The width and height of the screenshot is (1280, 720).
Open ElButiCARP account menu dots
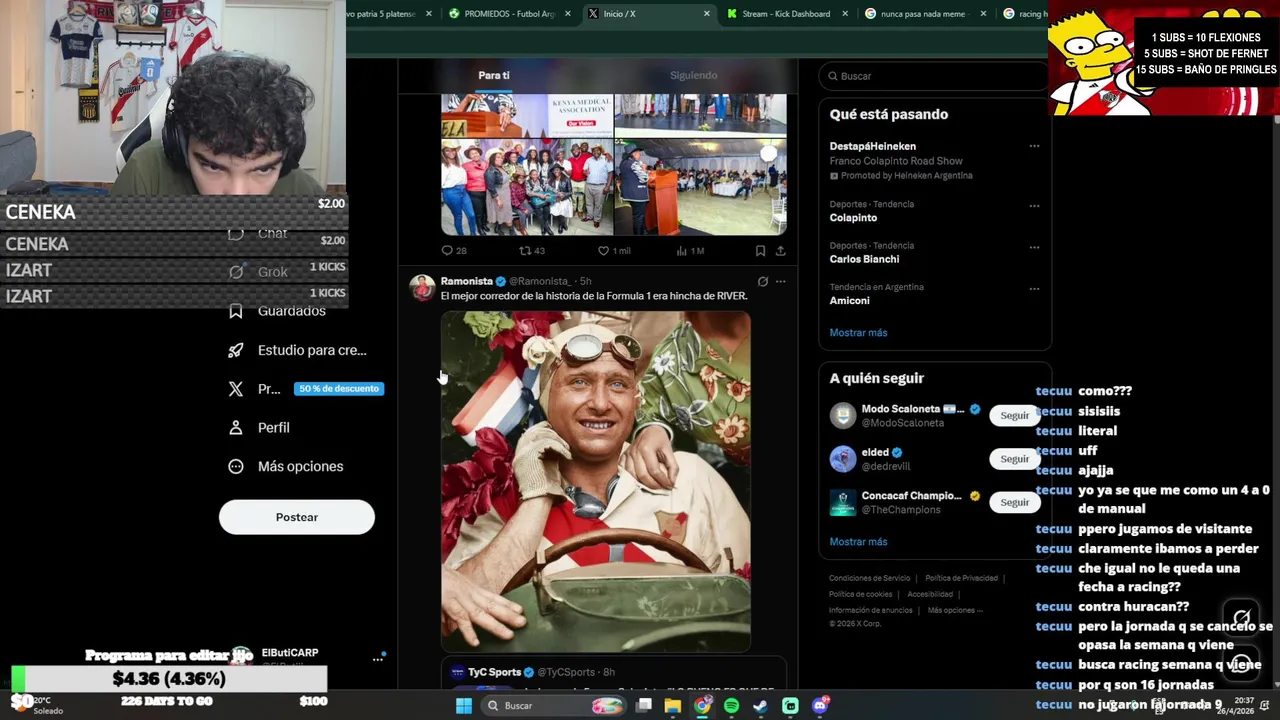click(377, 659)
